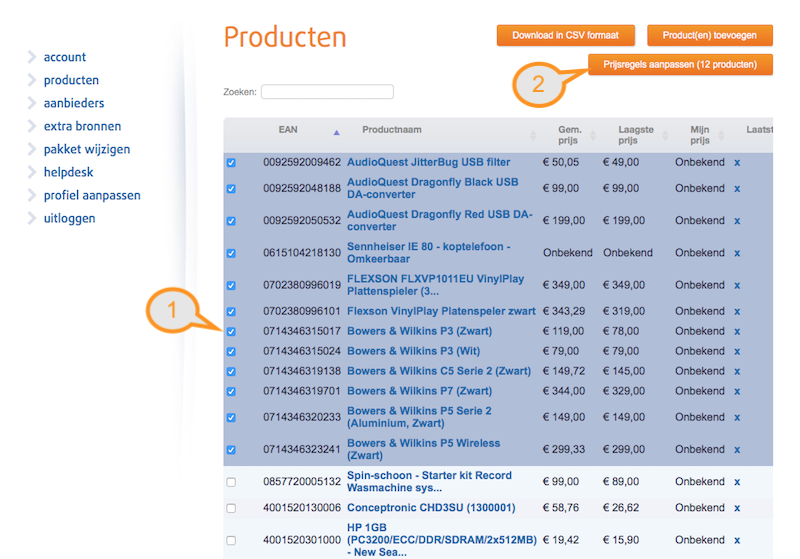Remove Conceptronic CHD3SU product with x
800x559 pixels.
(x=737, y=508)
